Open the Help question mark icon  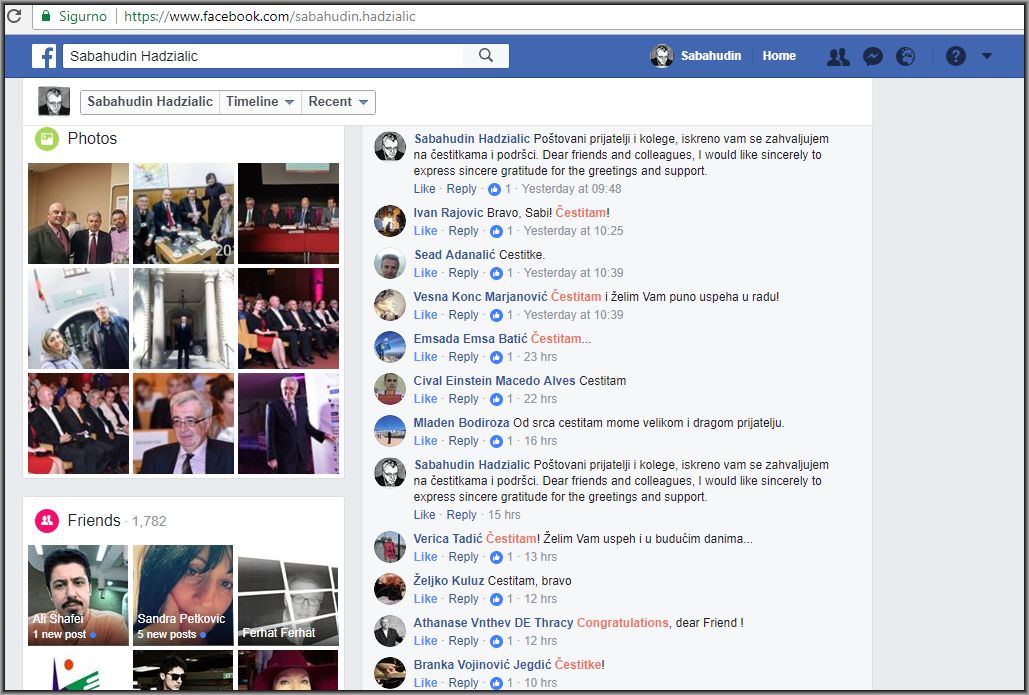tap(956, 56)
